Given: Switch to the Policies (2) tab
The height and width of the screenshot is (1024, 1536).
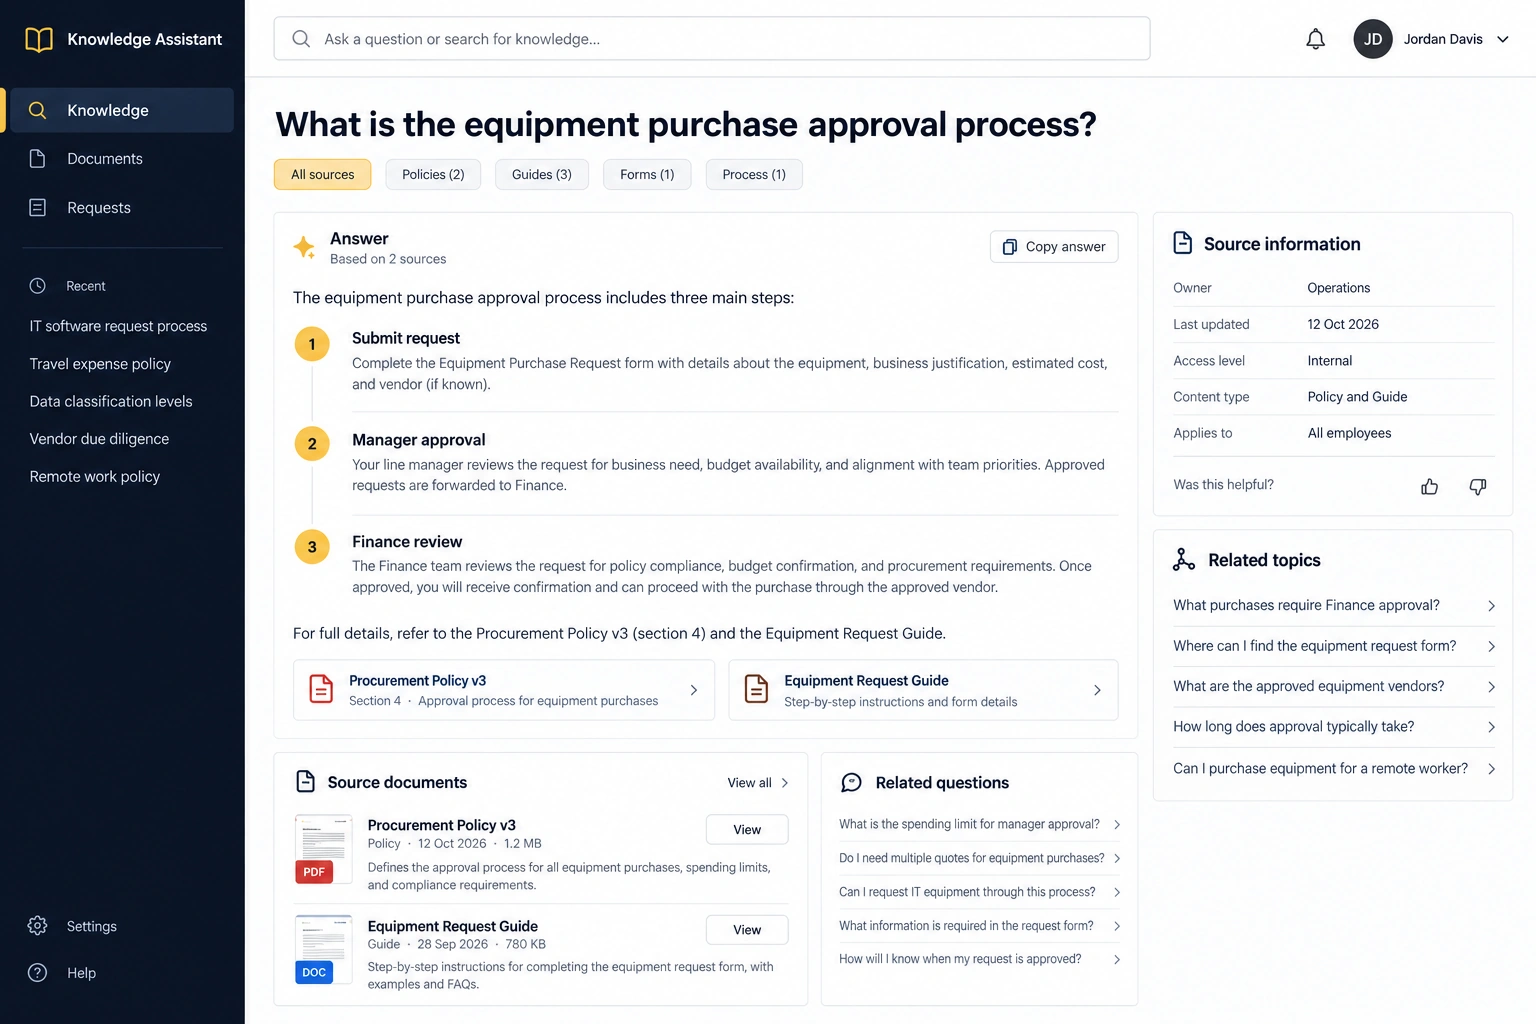Looking at the screenshot, I should [x=433, y=174].
